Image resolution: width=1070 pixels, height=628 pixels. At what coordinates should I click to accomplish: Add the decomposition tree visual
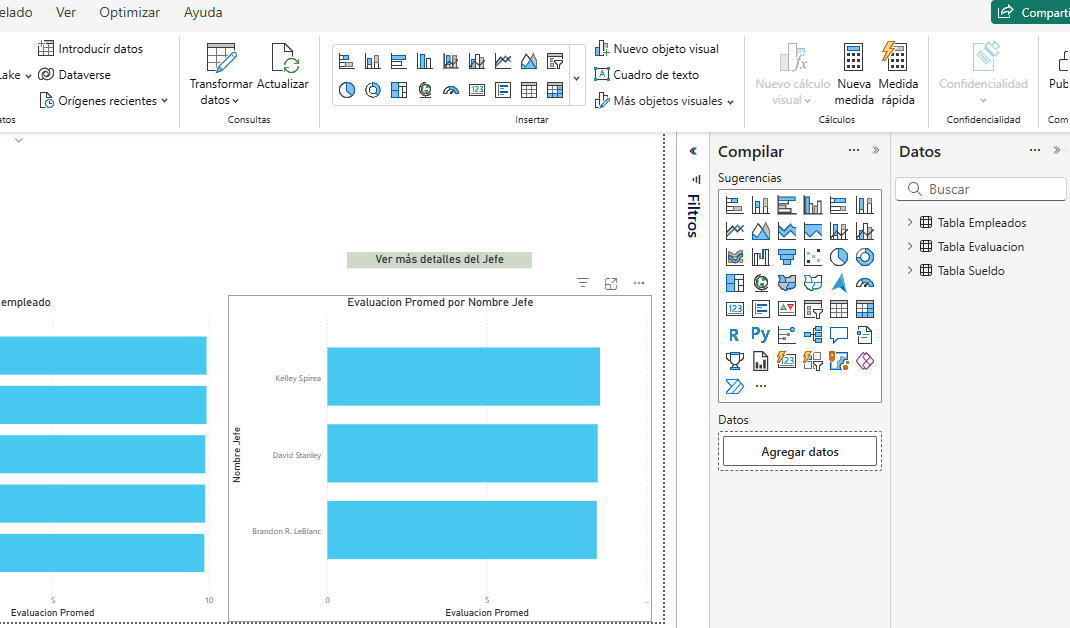(x=812, y=335)
